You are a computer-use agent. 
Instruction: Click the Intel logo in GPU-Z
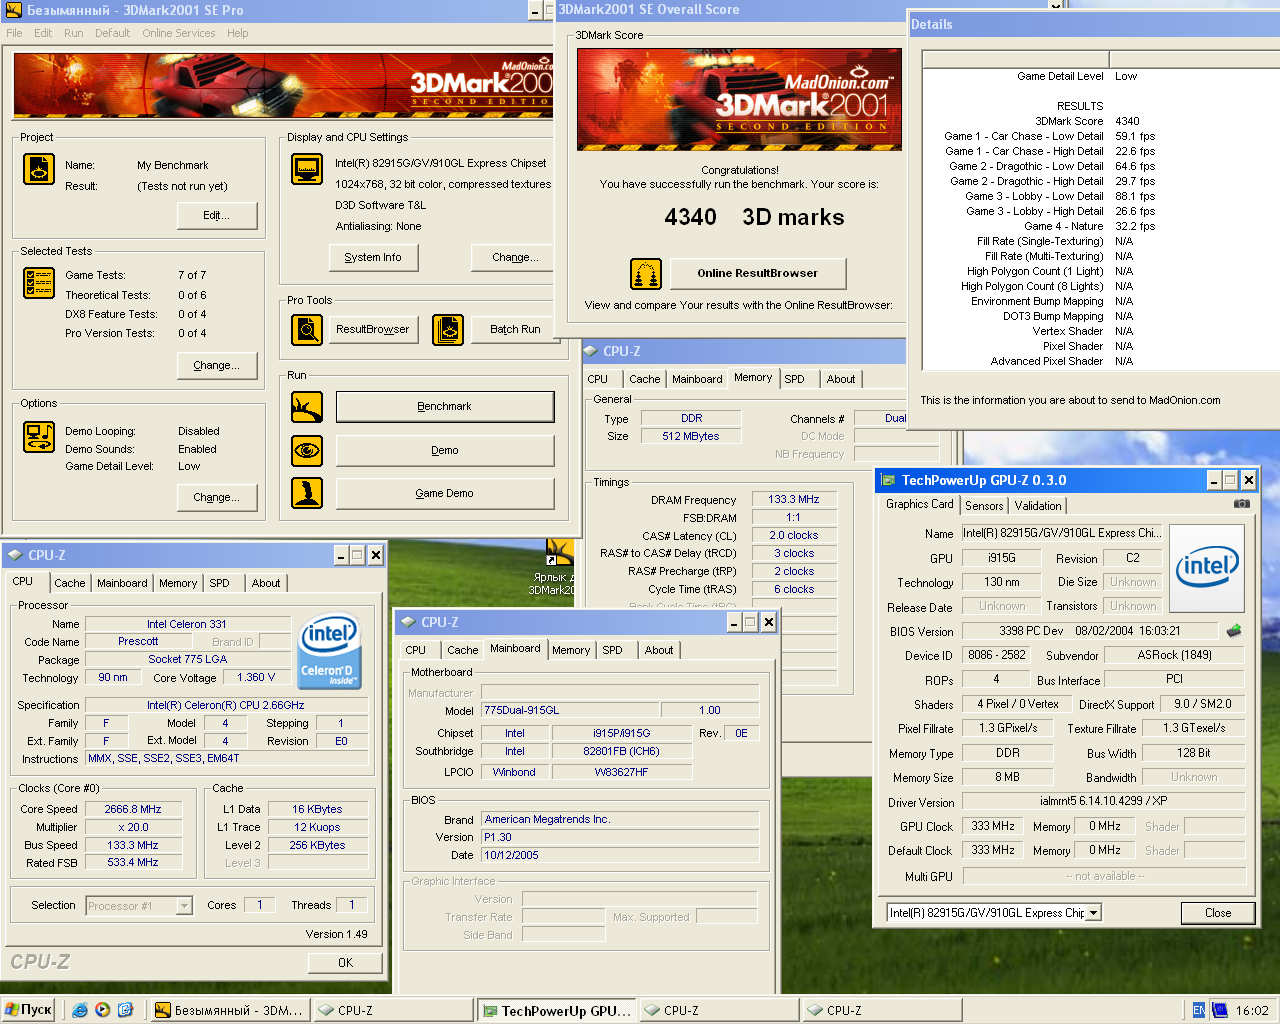[1207, 567]
